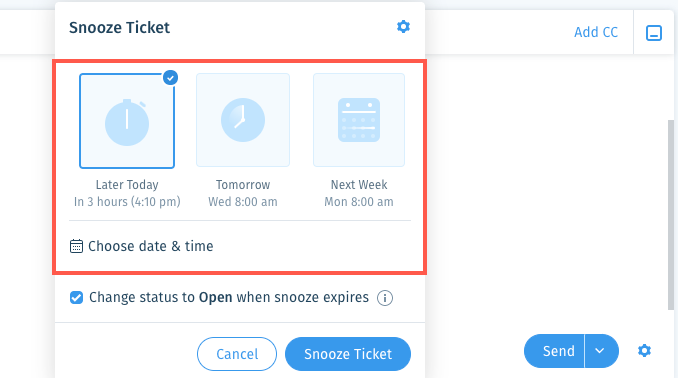Click the calendar icon beside Choose date
678x378 pixels.
(76, 246)
